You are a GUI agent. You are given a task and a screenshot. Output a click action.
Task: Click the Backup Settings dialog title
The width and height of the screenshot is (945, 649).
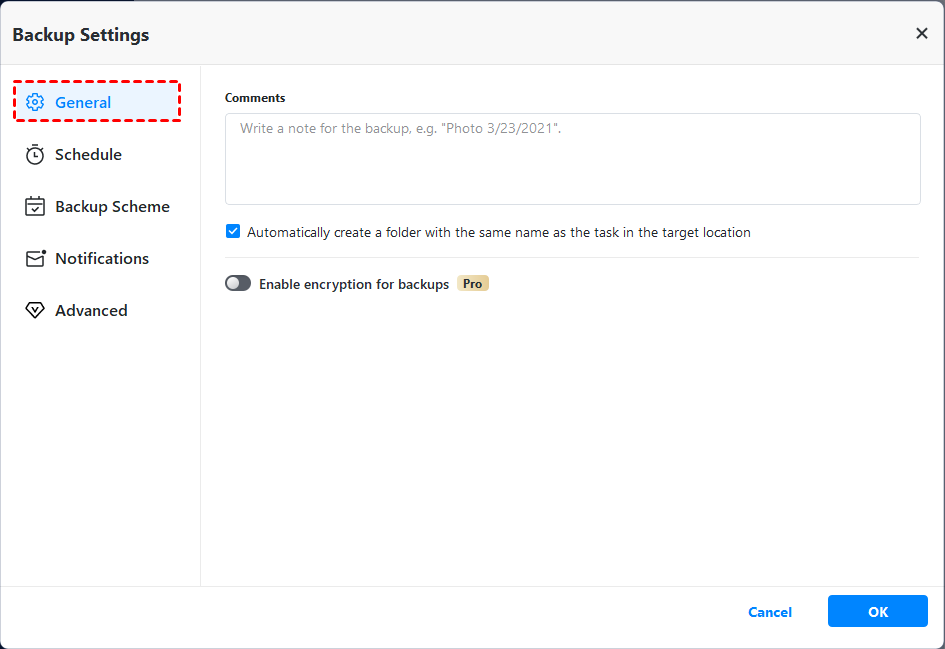pyautogui.click(x=81, y=35)
